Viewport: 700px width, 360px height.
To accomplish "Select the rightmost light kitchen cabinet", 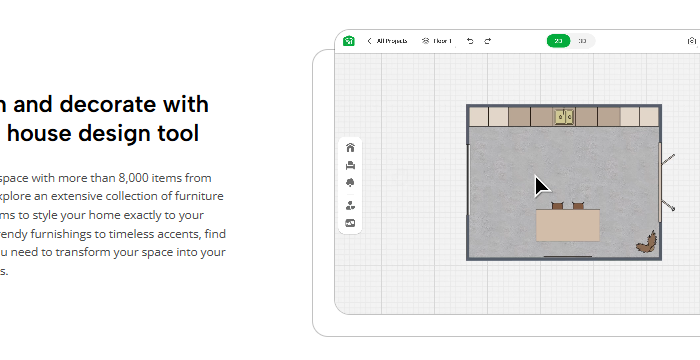I will [x=650, y=117].
